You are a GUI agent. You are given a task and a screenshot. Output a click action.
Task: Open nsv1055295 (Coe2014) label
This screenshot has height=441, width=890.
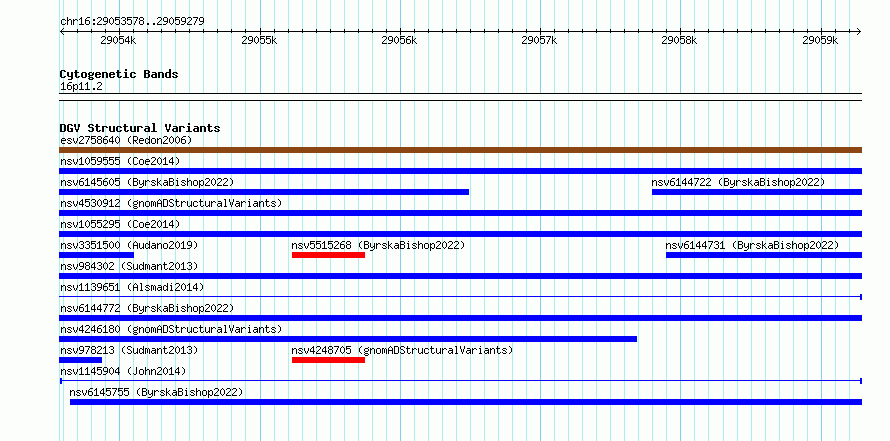click(x=120, y=224)
